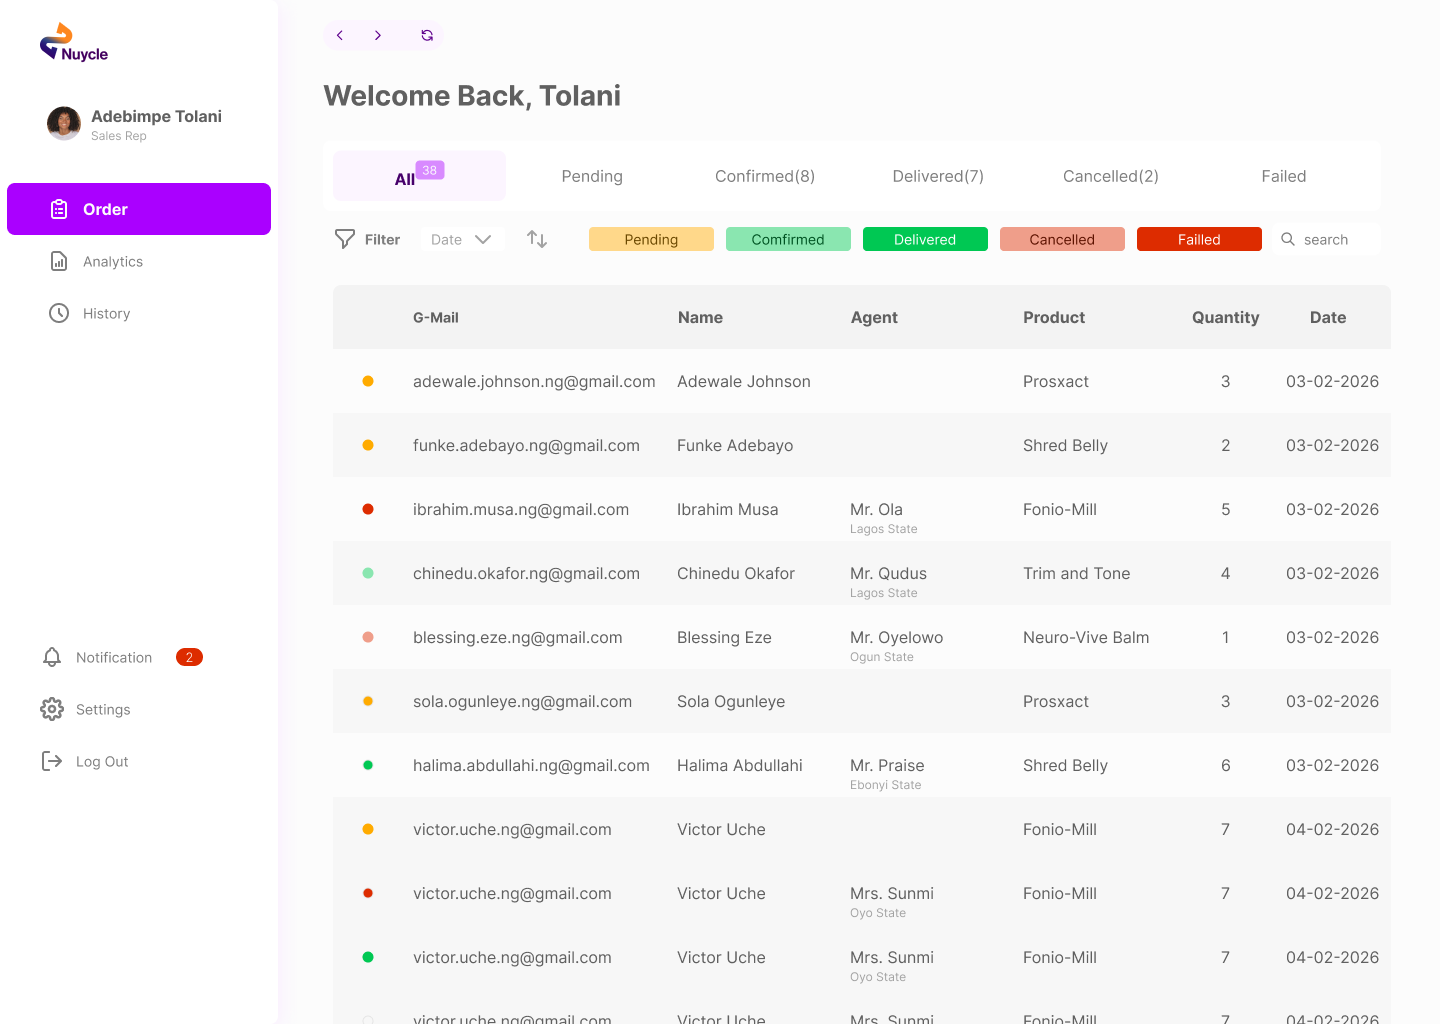
Task: Click the red Failled status chip
Action: (x=1199, y=239)
